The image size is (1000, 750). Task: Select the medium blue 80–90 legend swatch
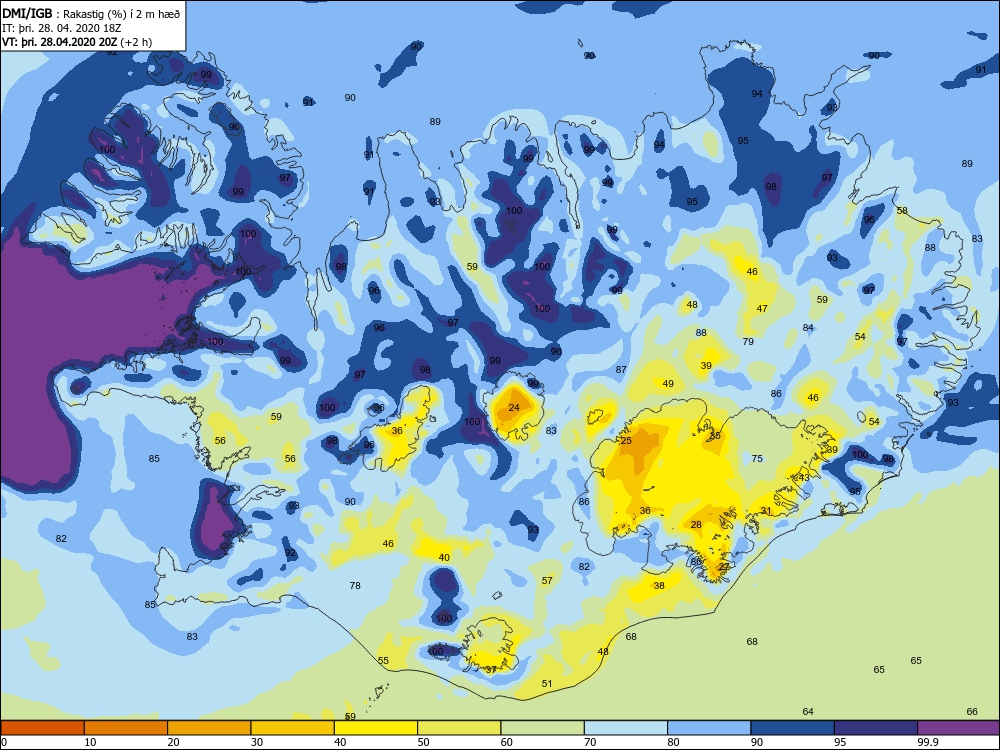coord(709,728)
